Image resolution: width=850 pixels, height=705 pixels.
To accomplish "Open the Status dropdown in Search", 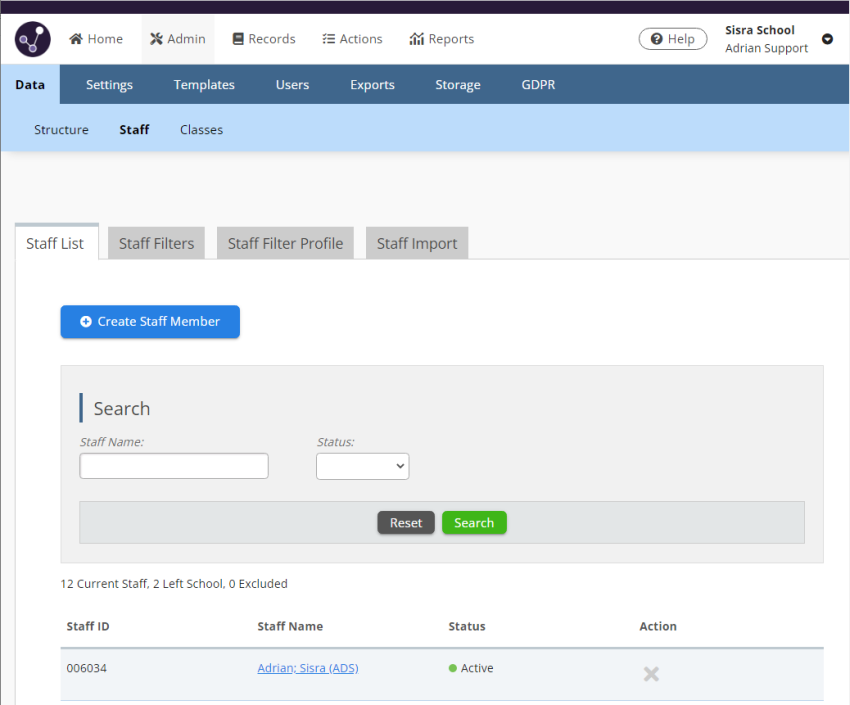I will coord(362,466).
